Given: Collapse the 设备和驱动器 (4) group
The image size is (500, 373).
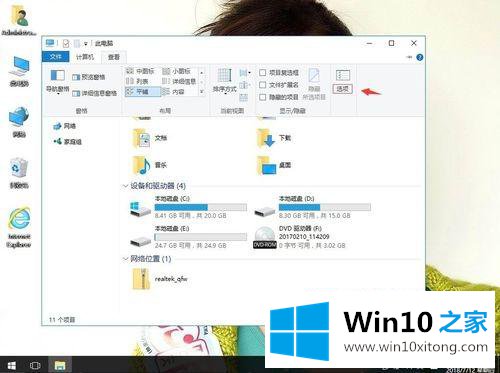Looking at the screenshot, I should click(x=125, y=186).
